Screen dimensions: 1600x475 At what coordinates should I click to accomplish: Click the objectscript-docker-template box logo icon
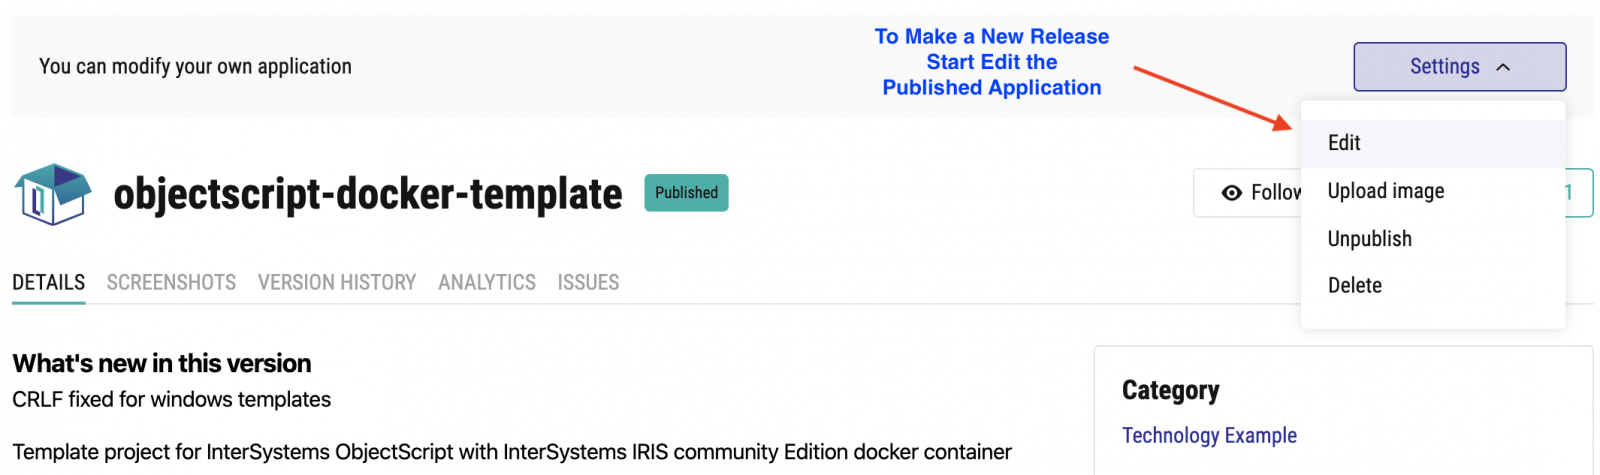pos(53,194)
